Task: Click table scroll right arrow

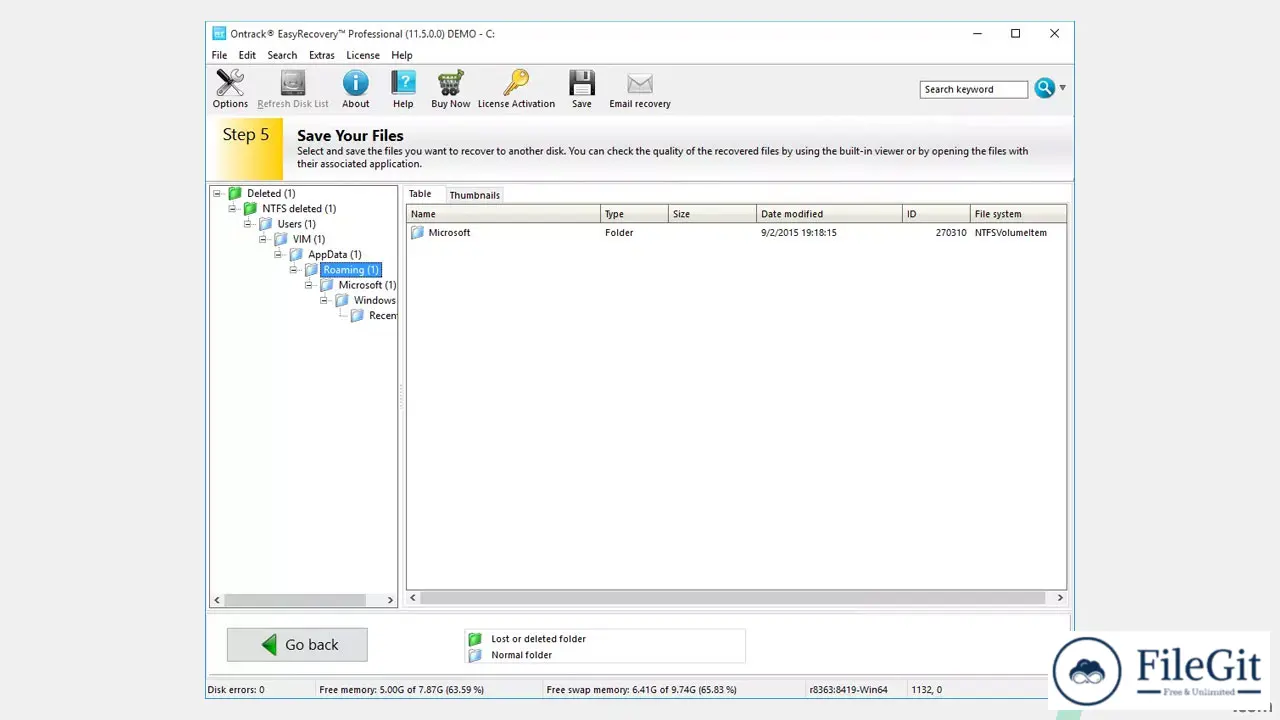Action: pyautogui.click(x=1060, y=598)
